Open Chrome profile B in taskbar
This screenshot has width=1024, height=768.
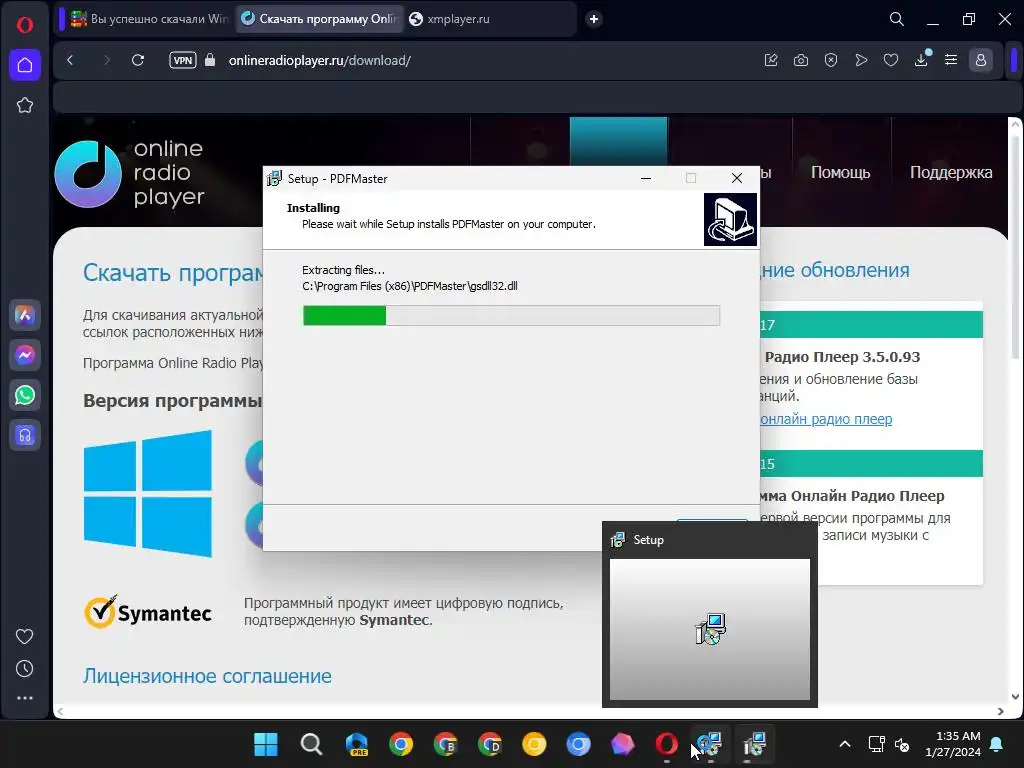point(445,744)
